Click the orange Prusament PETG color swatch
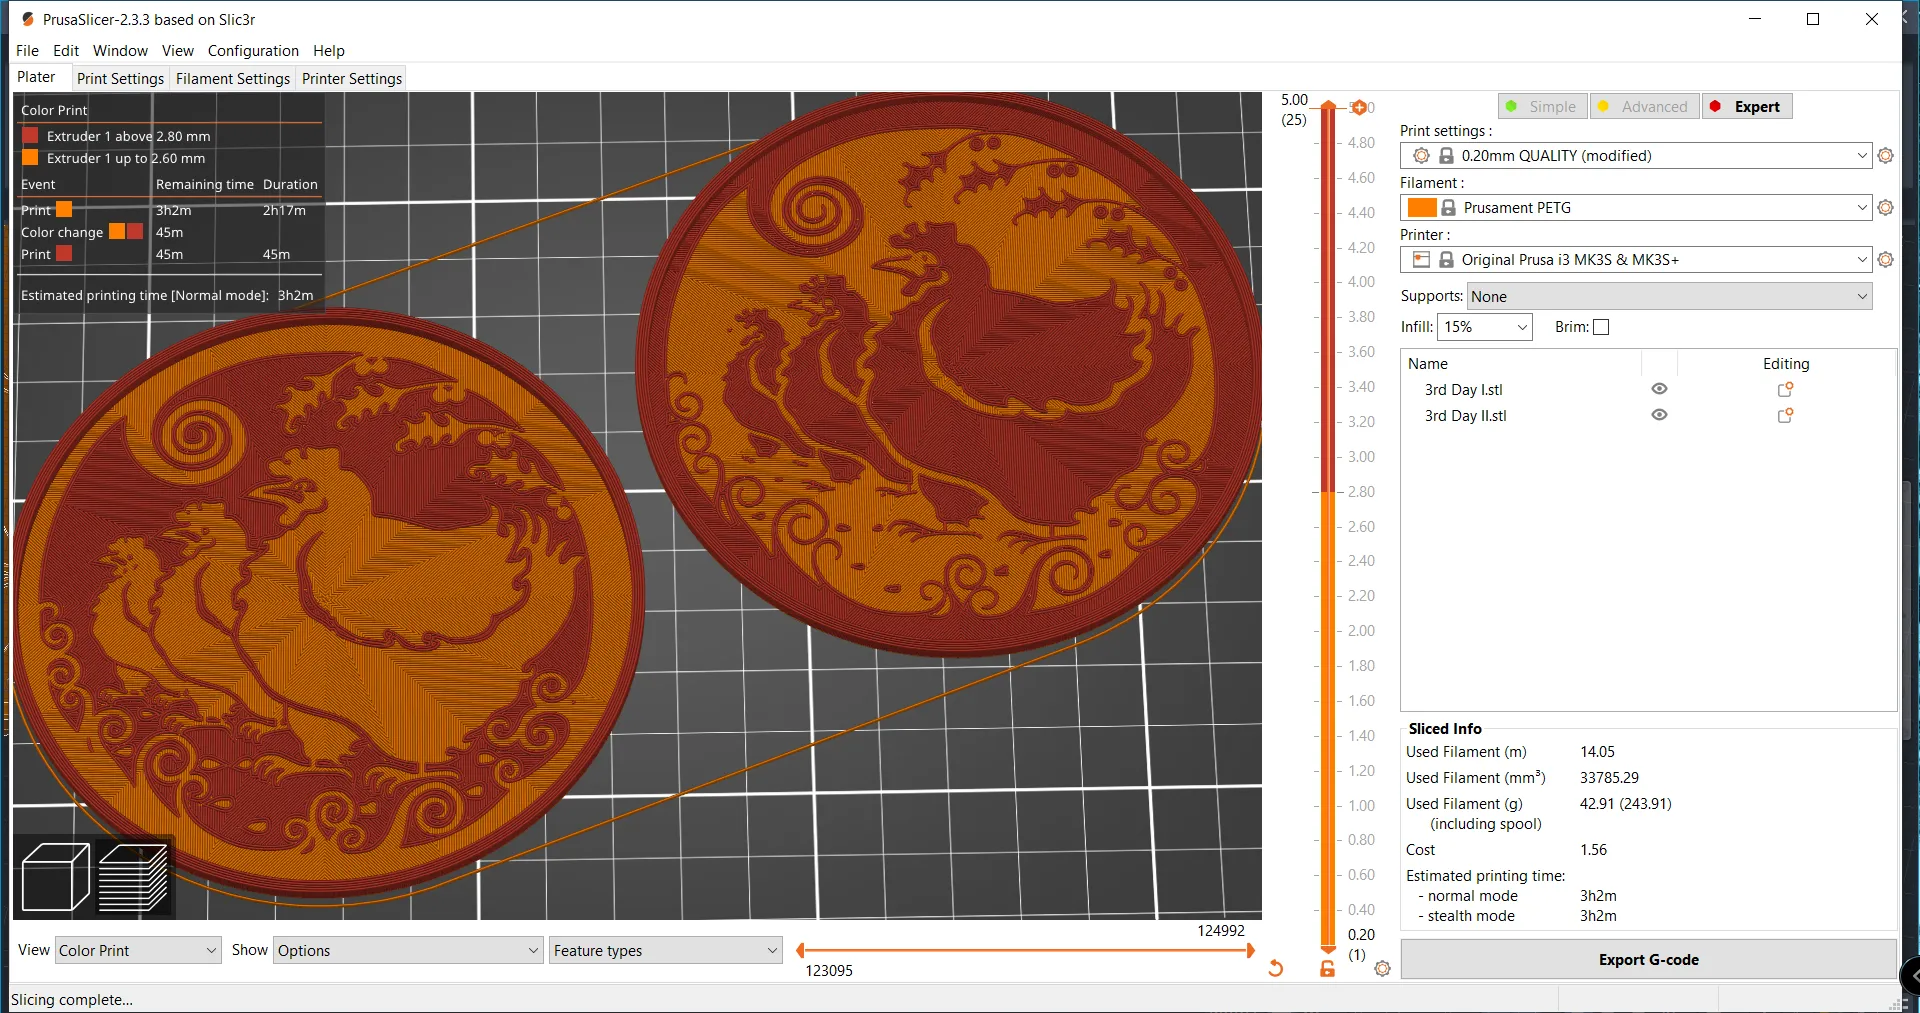 pyautogui.click(x=1421, y=208)
